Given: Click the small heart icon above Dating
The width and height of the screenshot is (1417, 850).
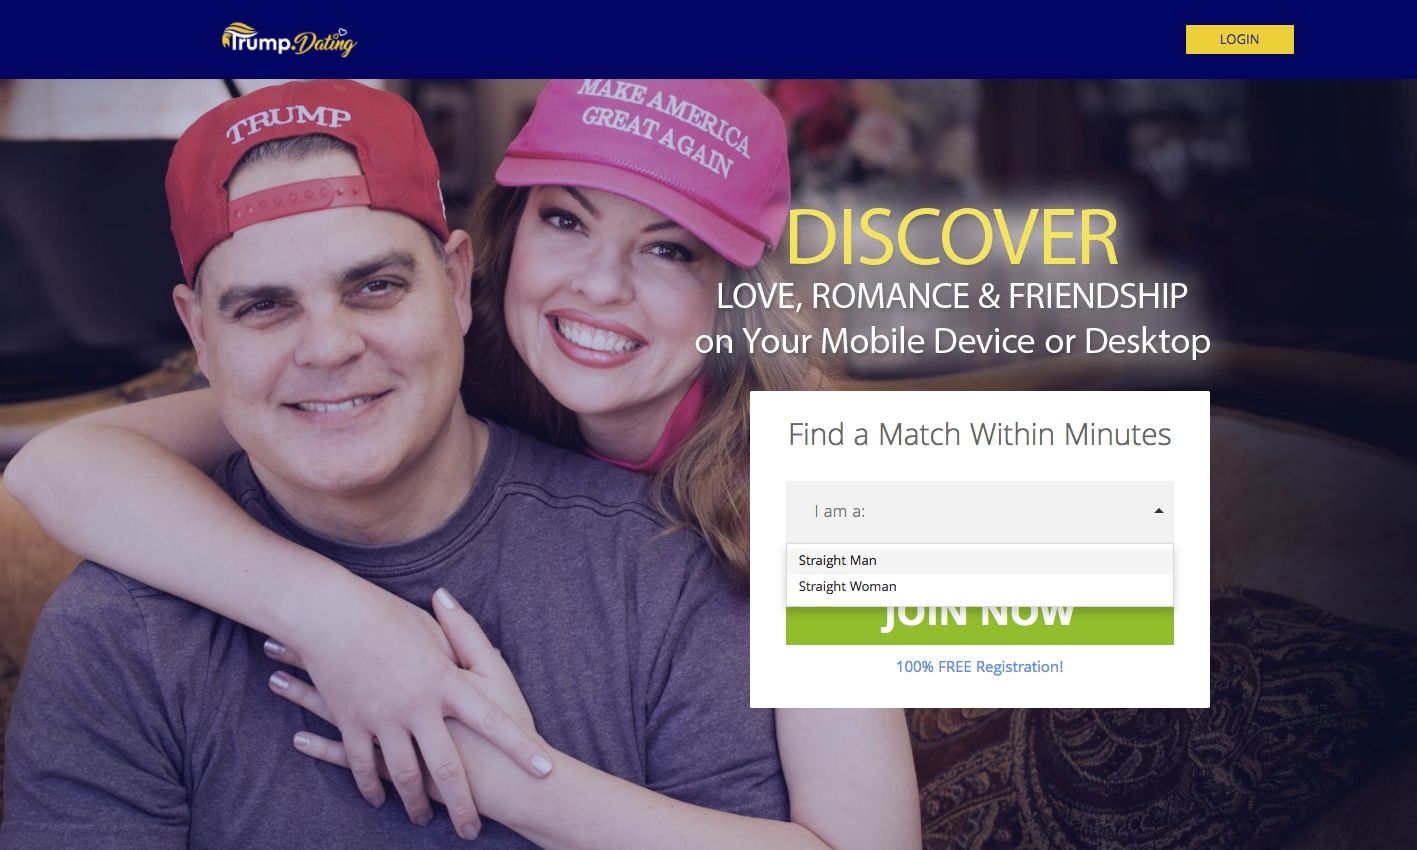Looking at the screenshot, I should tap(340, 31).
